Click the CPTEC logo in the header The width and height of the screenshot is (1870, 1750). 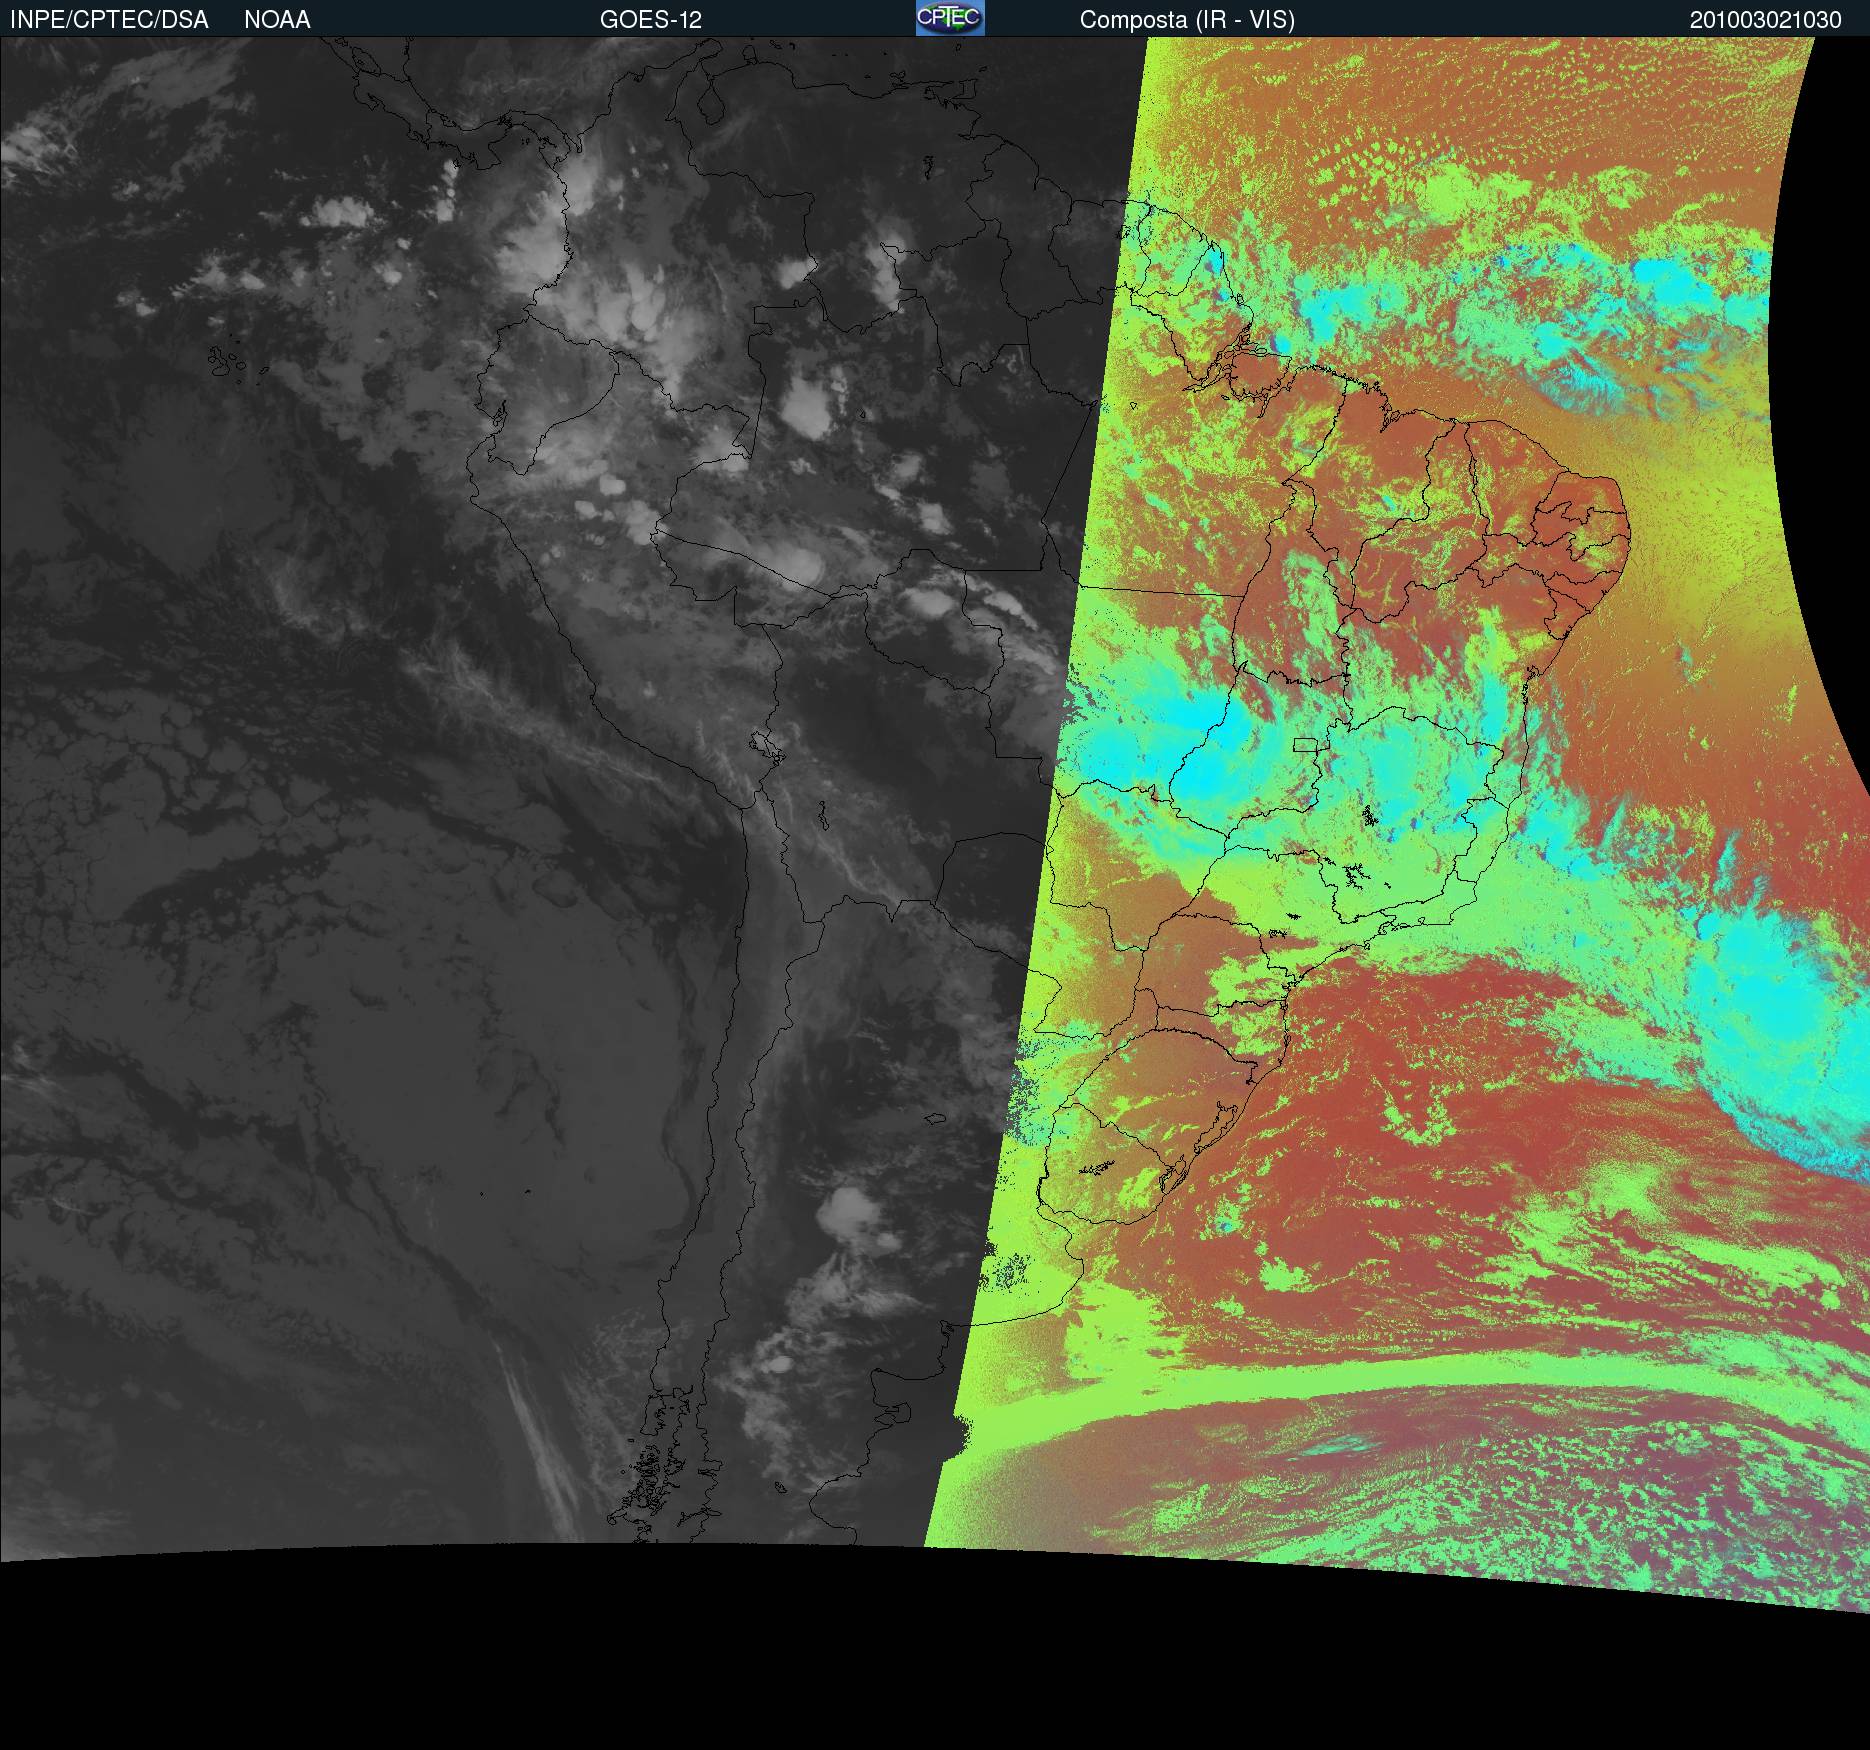click(x=950, y=18)
